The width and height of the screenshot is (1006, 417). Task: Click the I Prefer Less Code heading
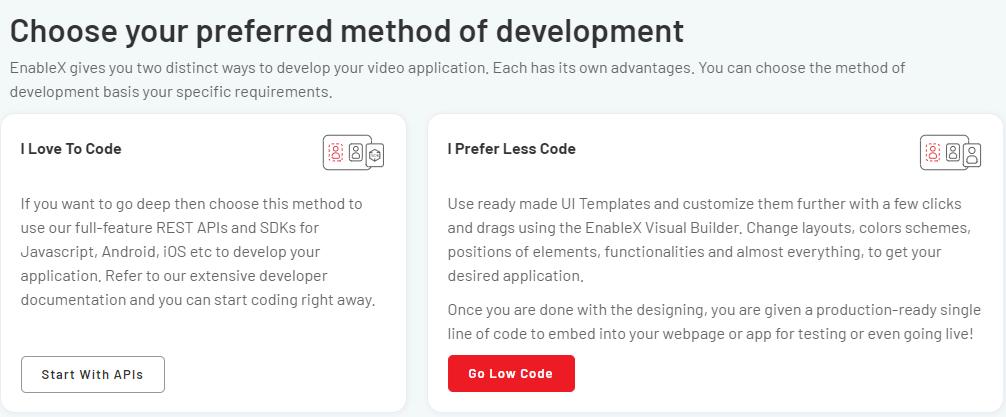pos(511,149)
